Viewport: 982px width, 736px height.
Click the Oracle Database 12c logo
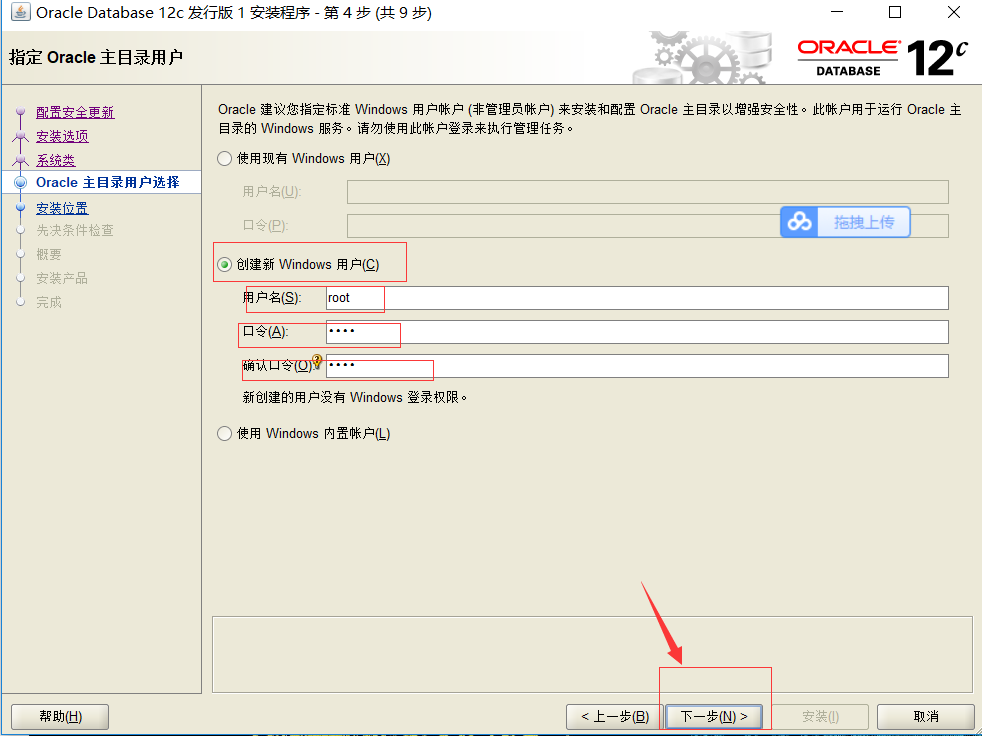pos(883,58)
